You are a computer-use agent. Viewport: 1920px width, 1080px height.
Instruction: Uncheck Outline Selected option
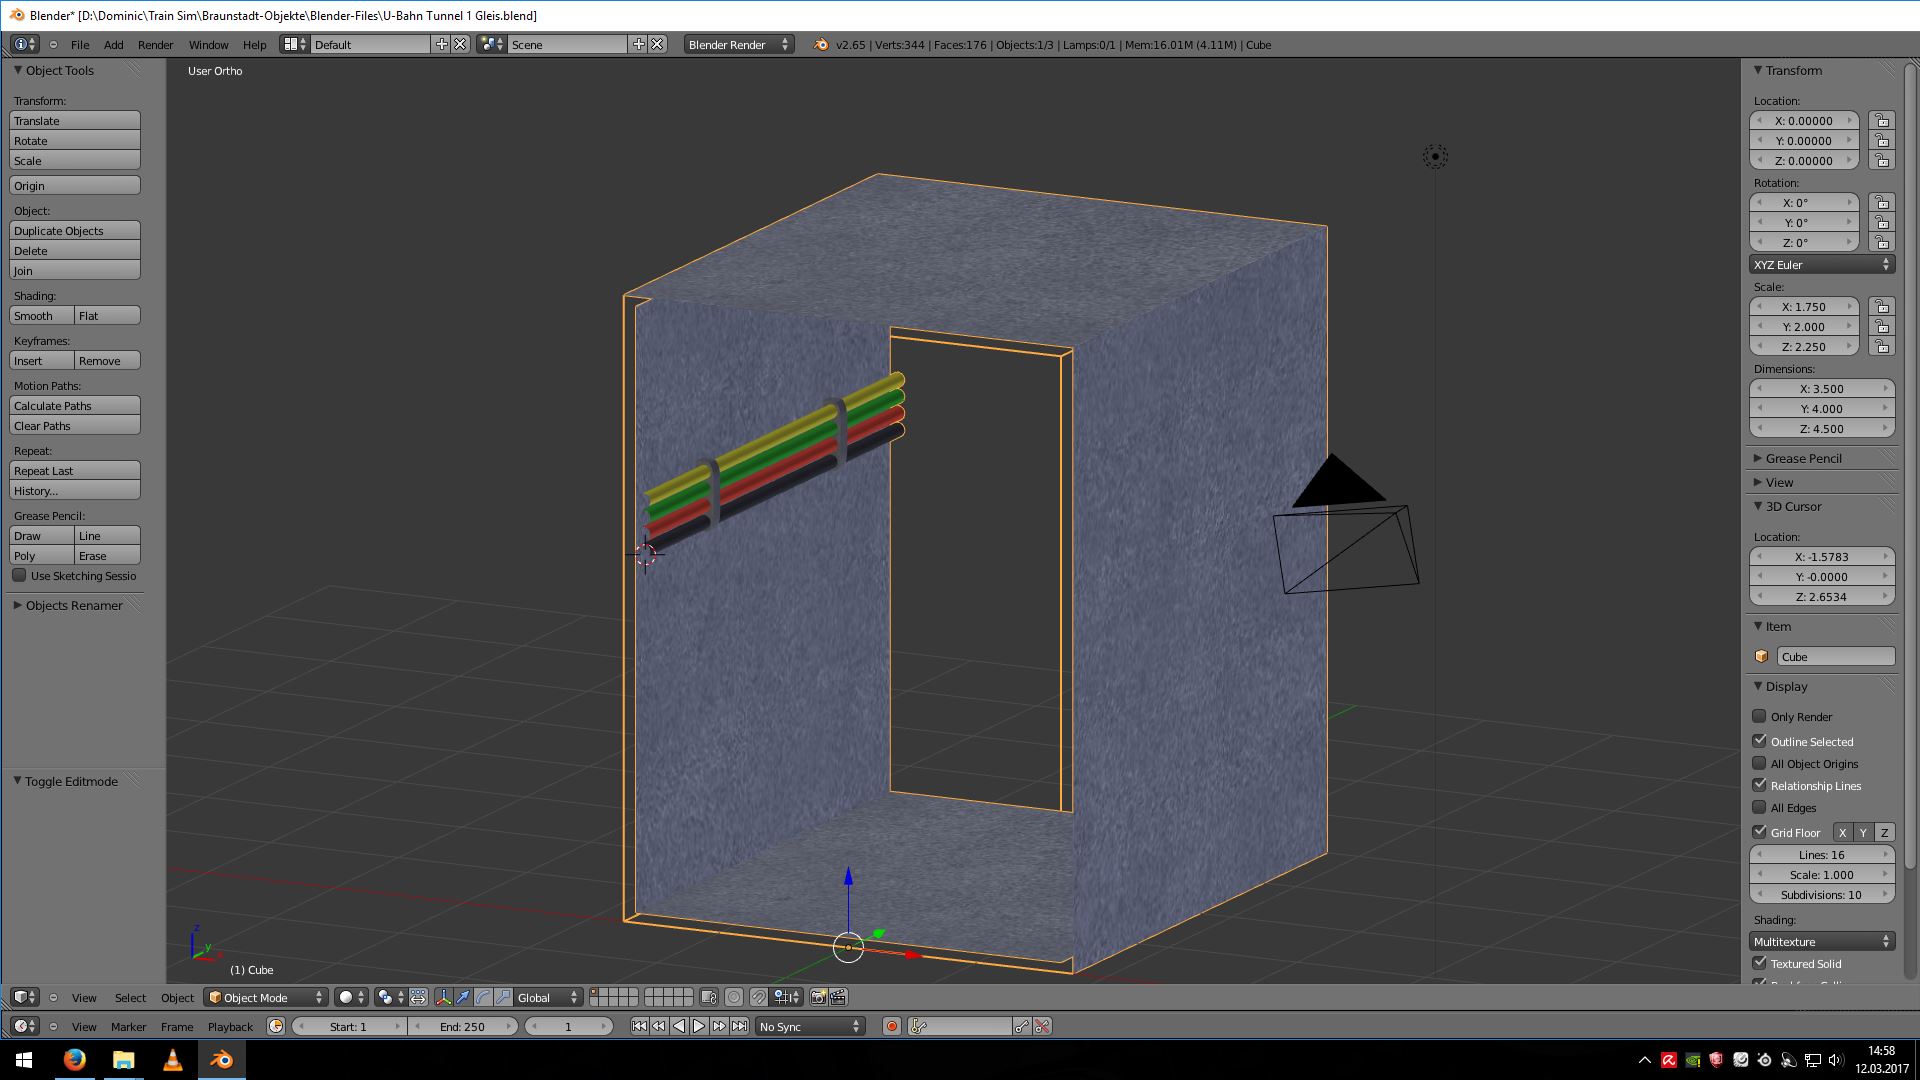click(1759, 741)
